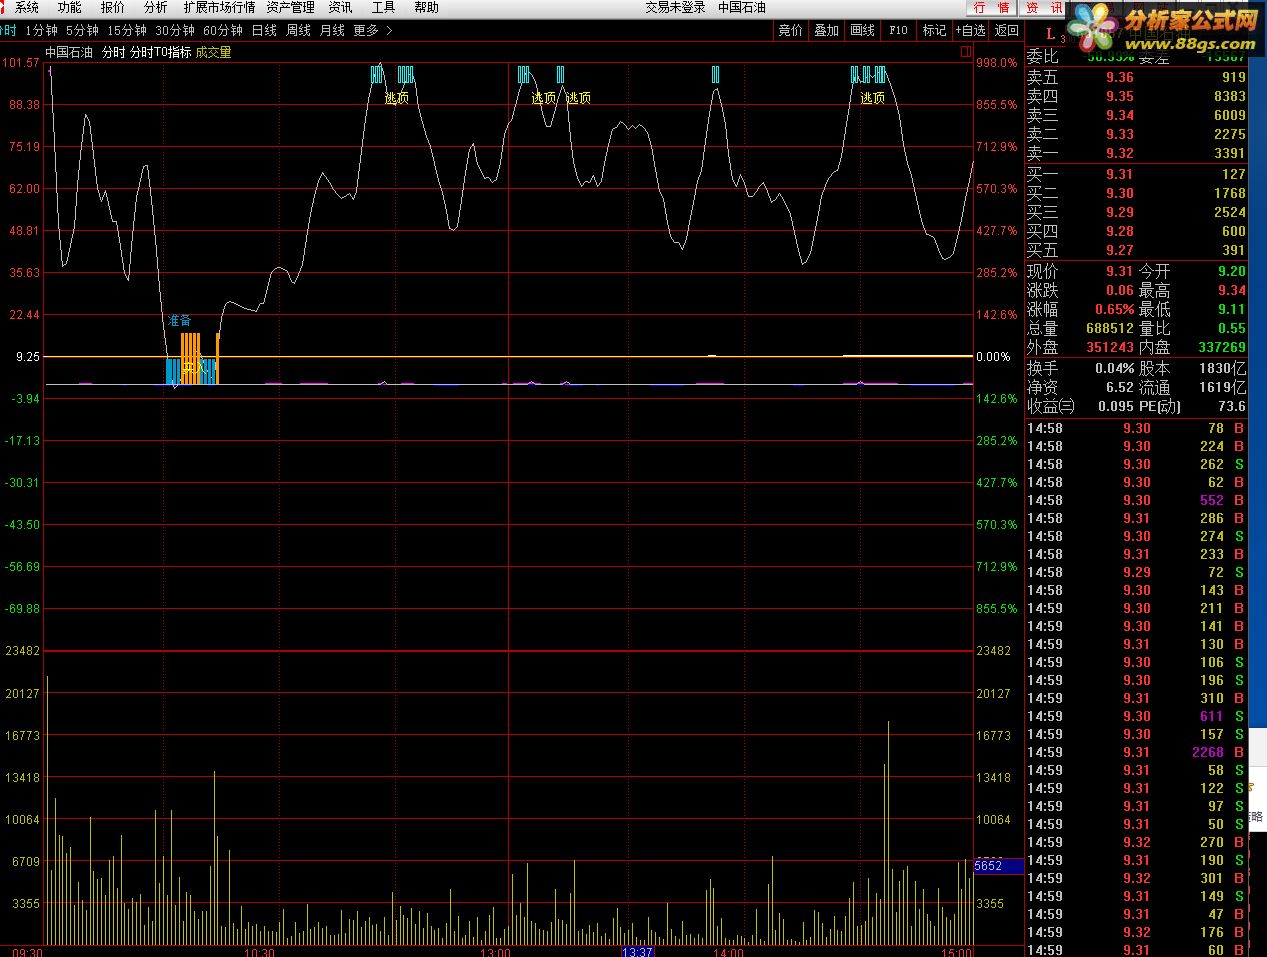
Task: Activate the 画线 drawing tool button
Action: coord(862,31)
